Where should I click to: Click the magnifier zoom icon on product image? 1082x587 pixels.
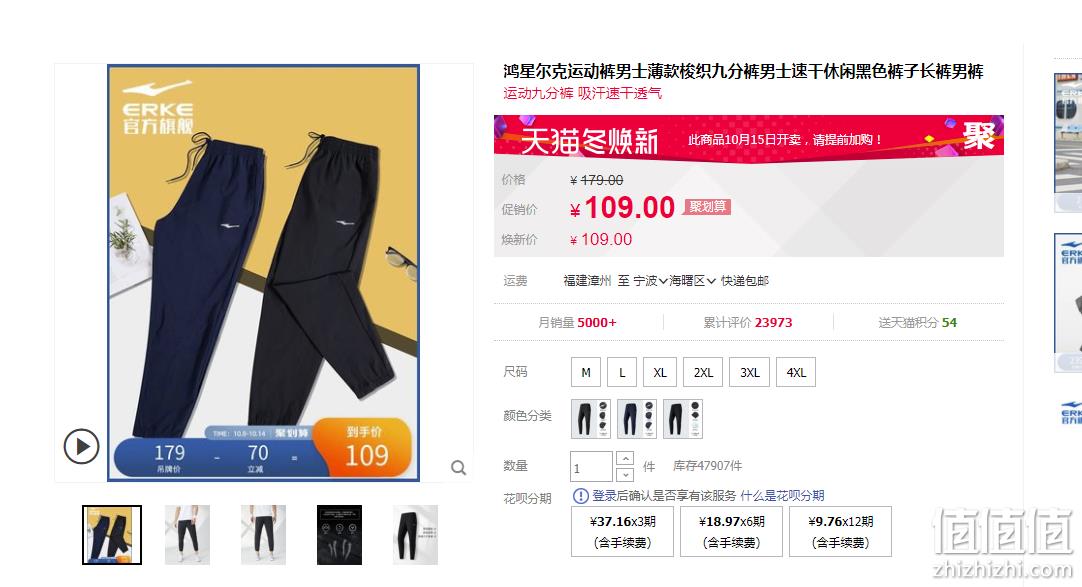[x=458, y=468]
